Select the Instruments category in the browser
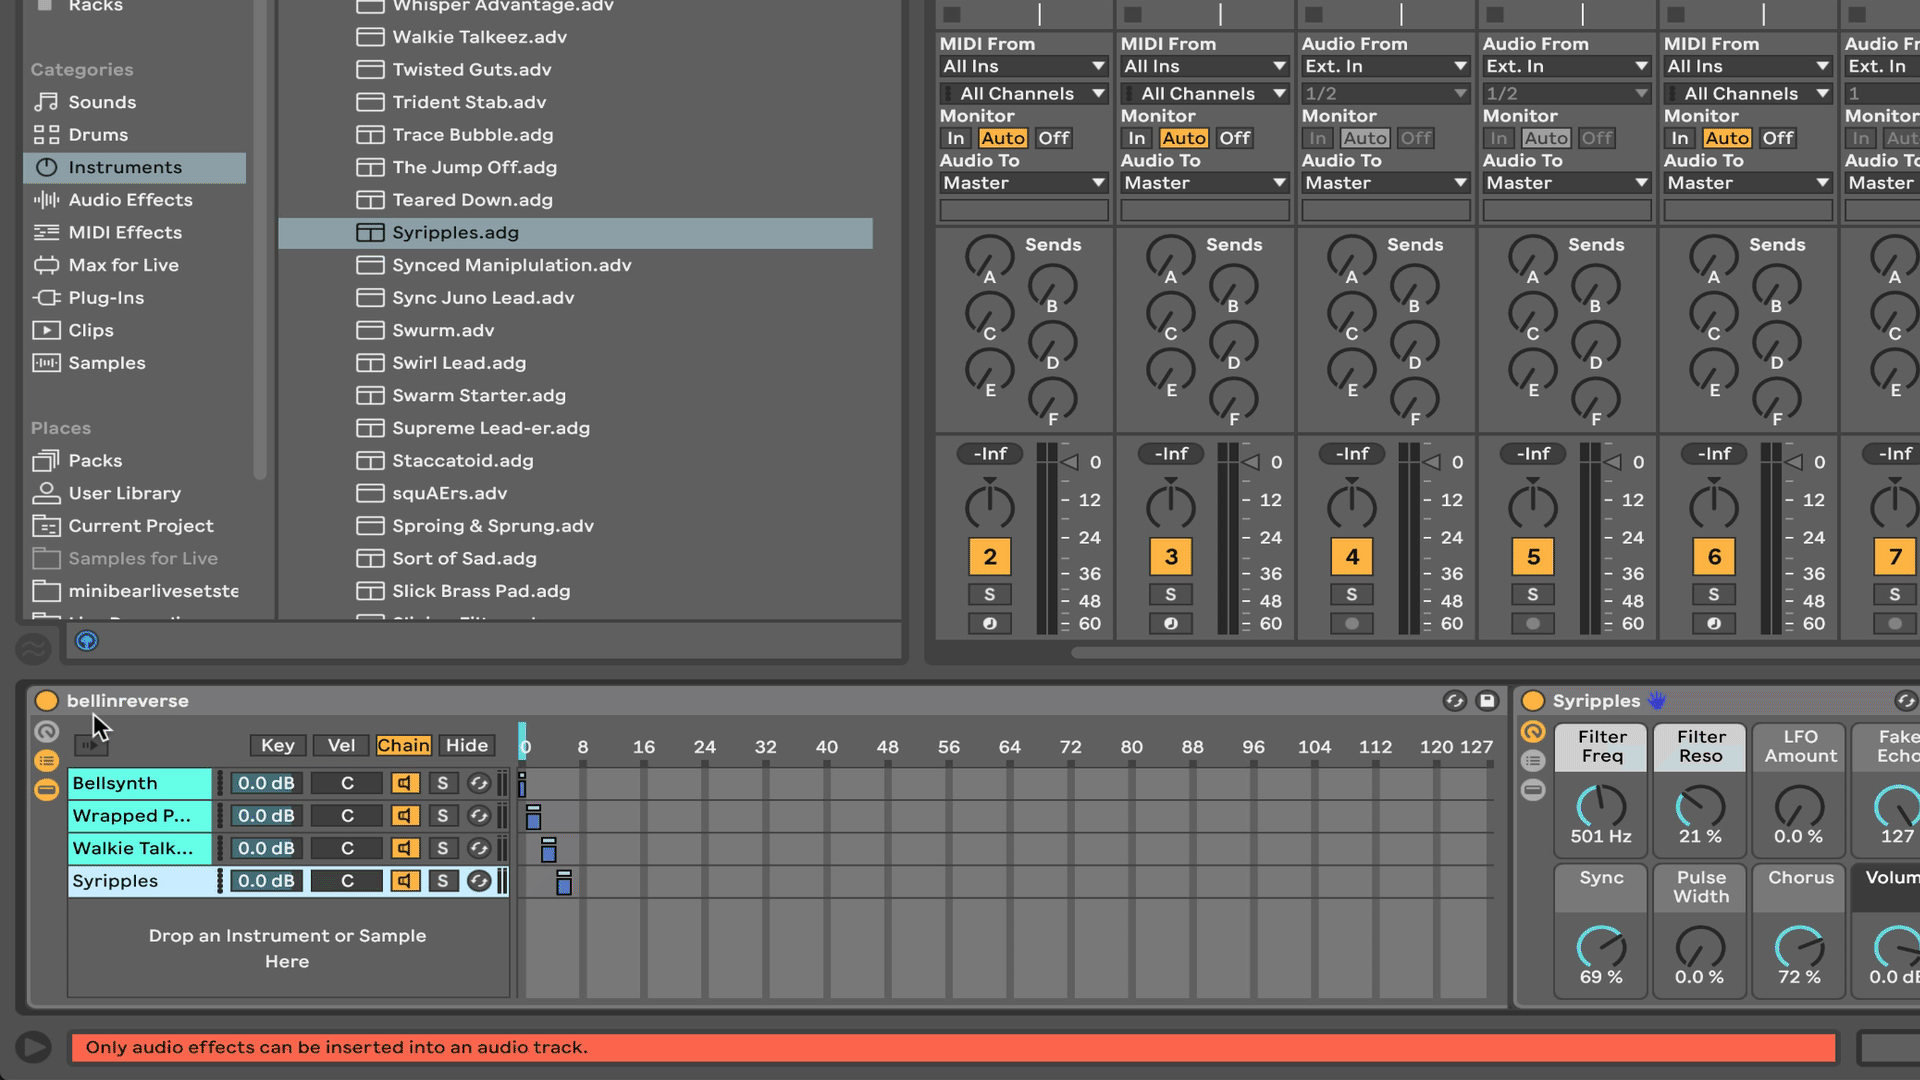This screenshot has height=1080, width=1920. pos(126,167)
